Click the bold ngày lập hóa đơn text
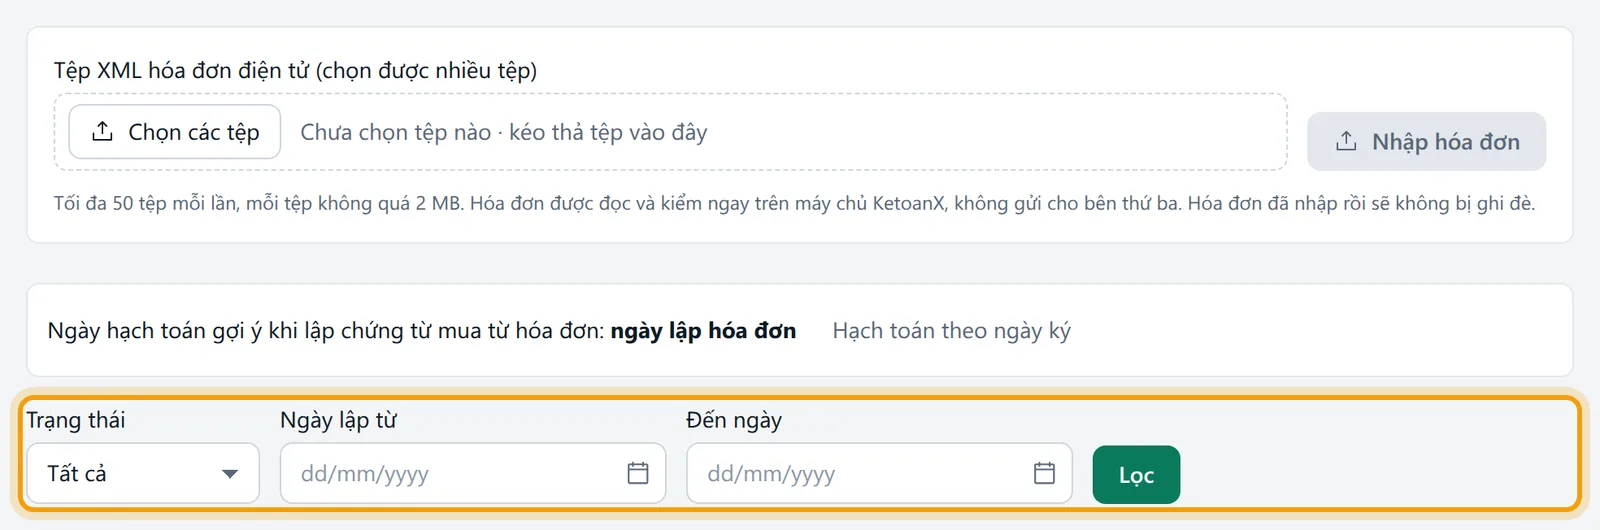Screen dimensions: 1600x530 pos(703,331)
